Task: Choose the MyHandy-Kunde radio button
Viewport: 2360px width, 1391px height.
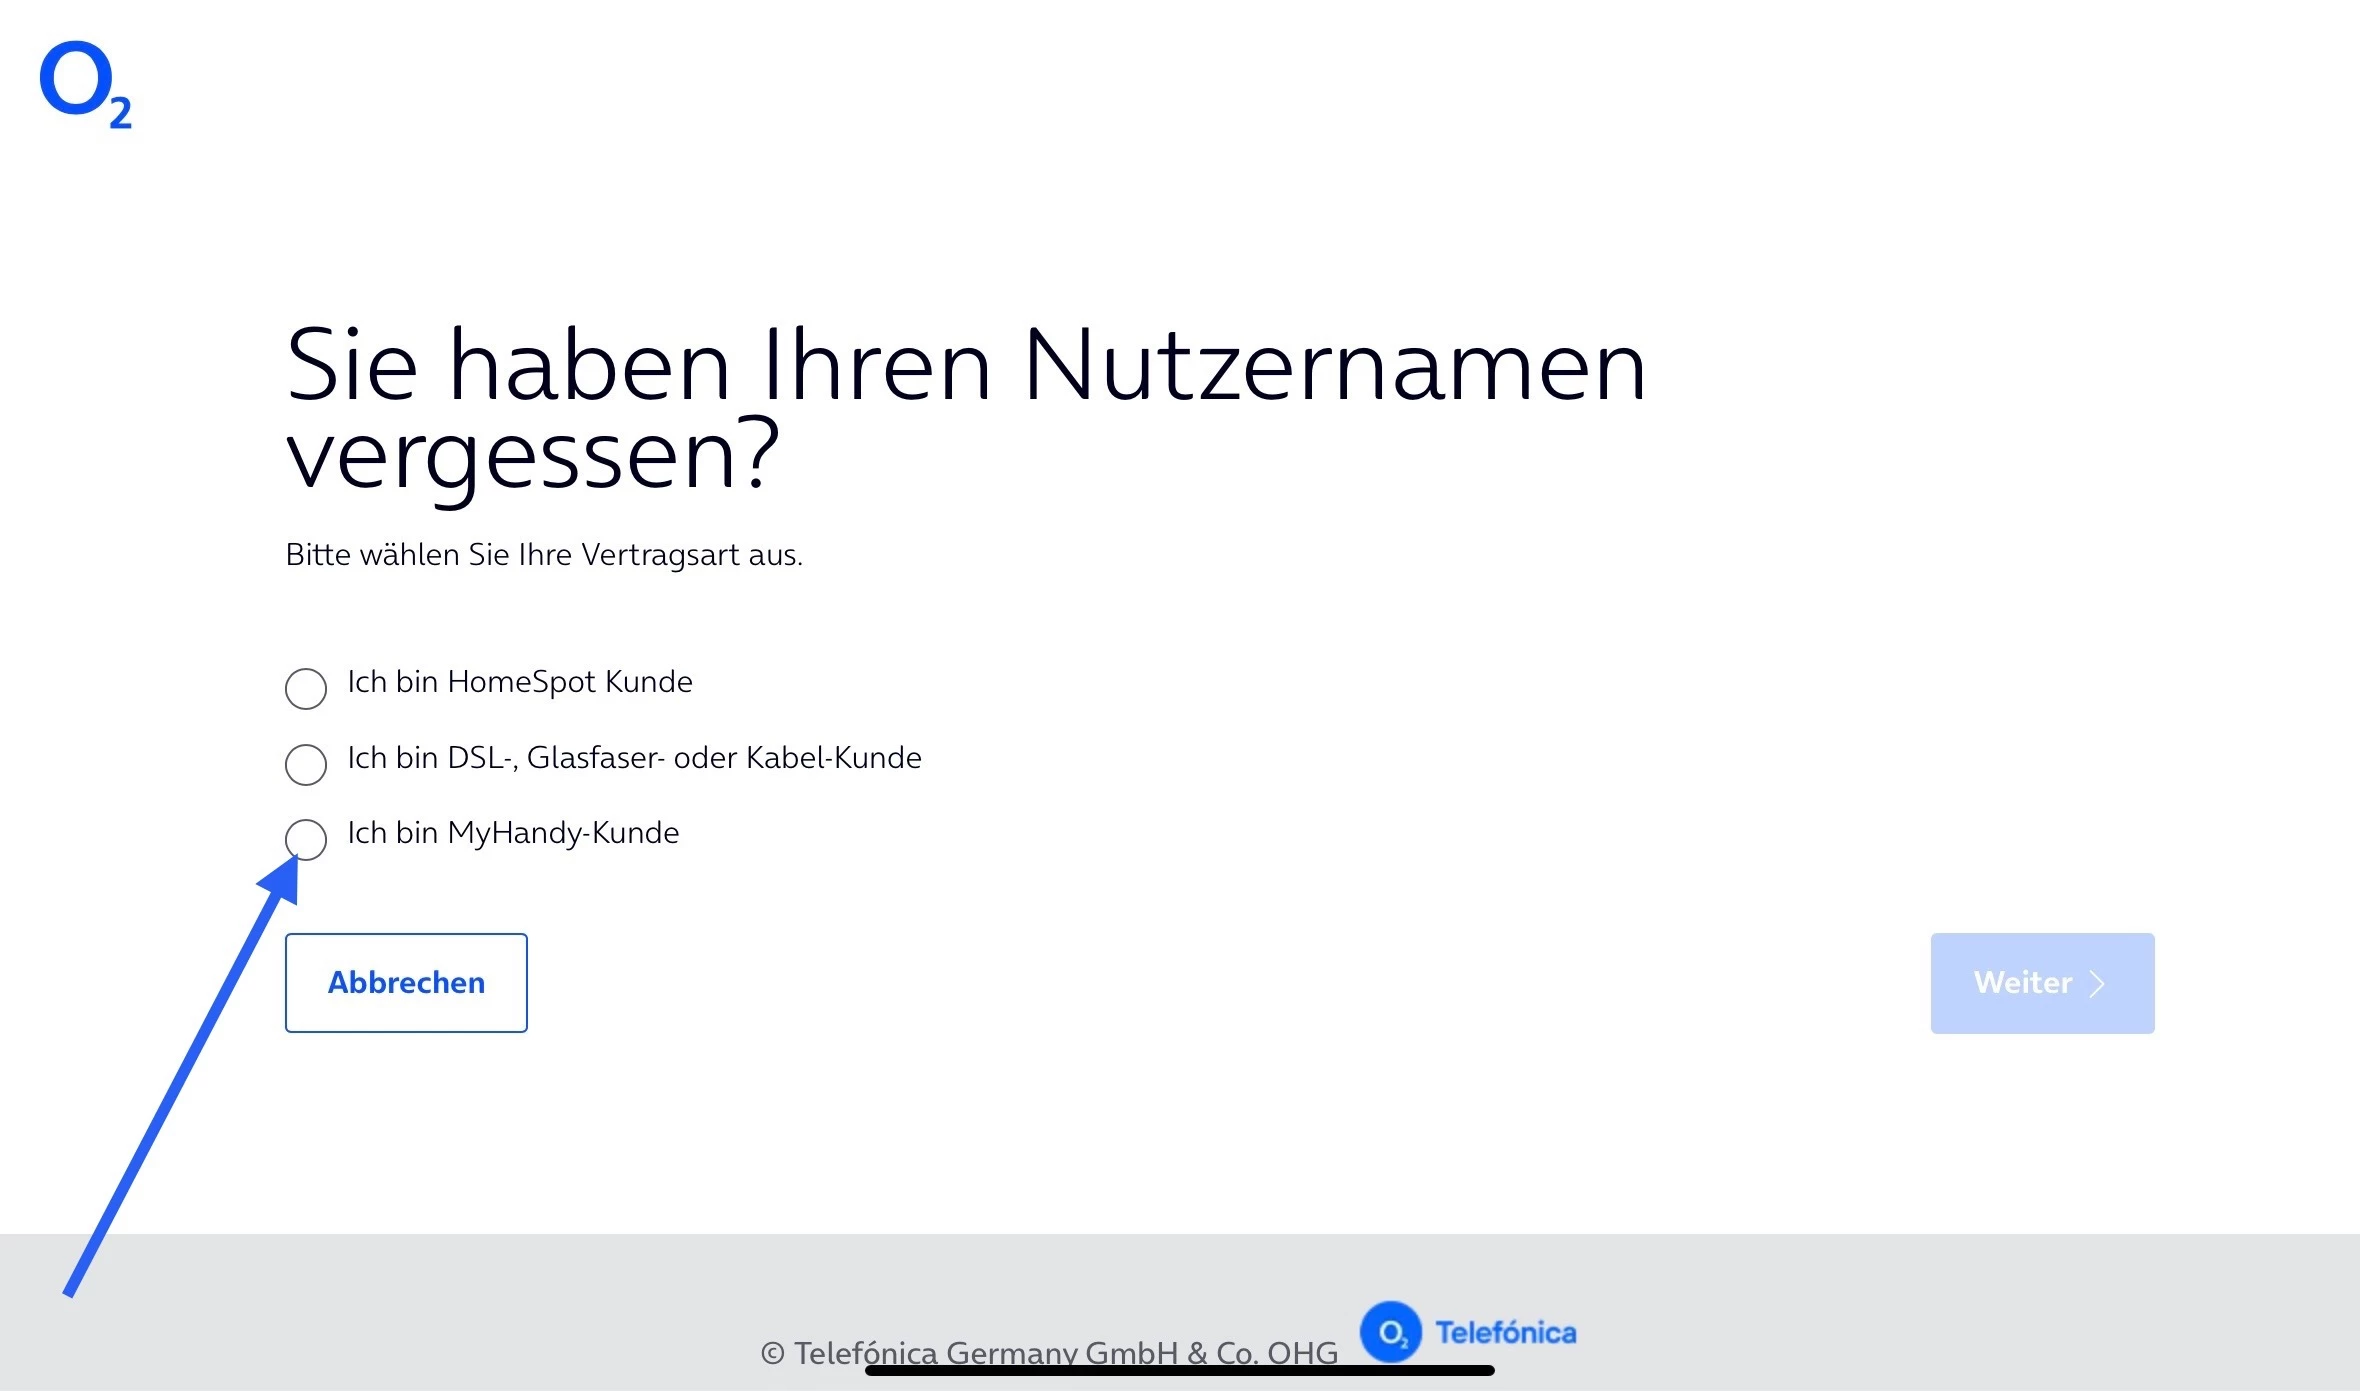Action: click(306, 839)
